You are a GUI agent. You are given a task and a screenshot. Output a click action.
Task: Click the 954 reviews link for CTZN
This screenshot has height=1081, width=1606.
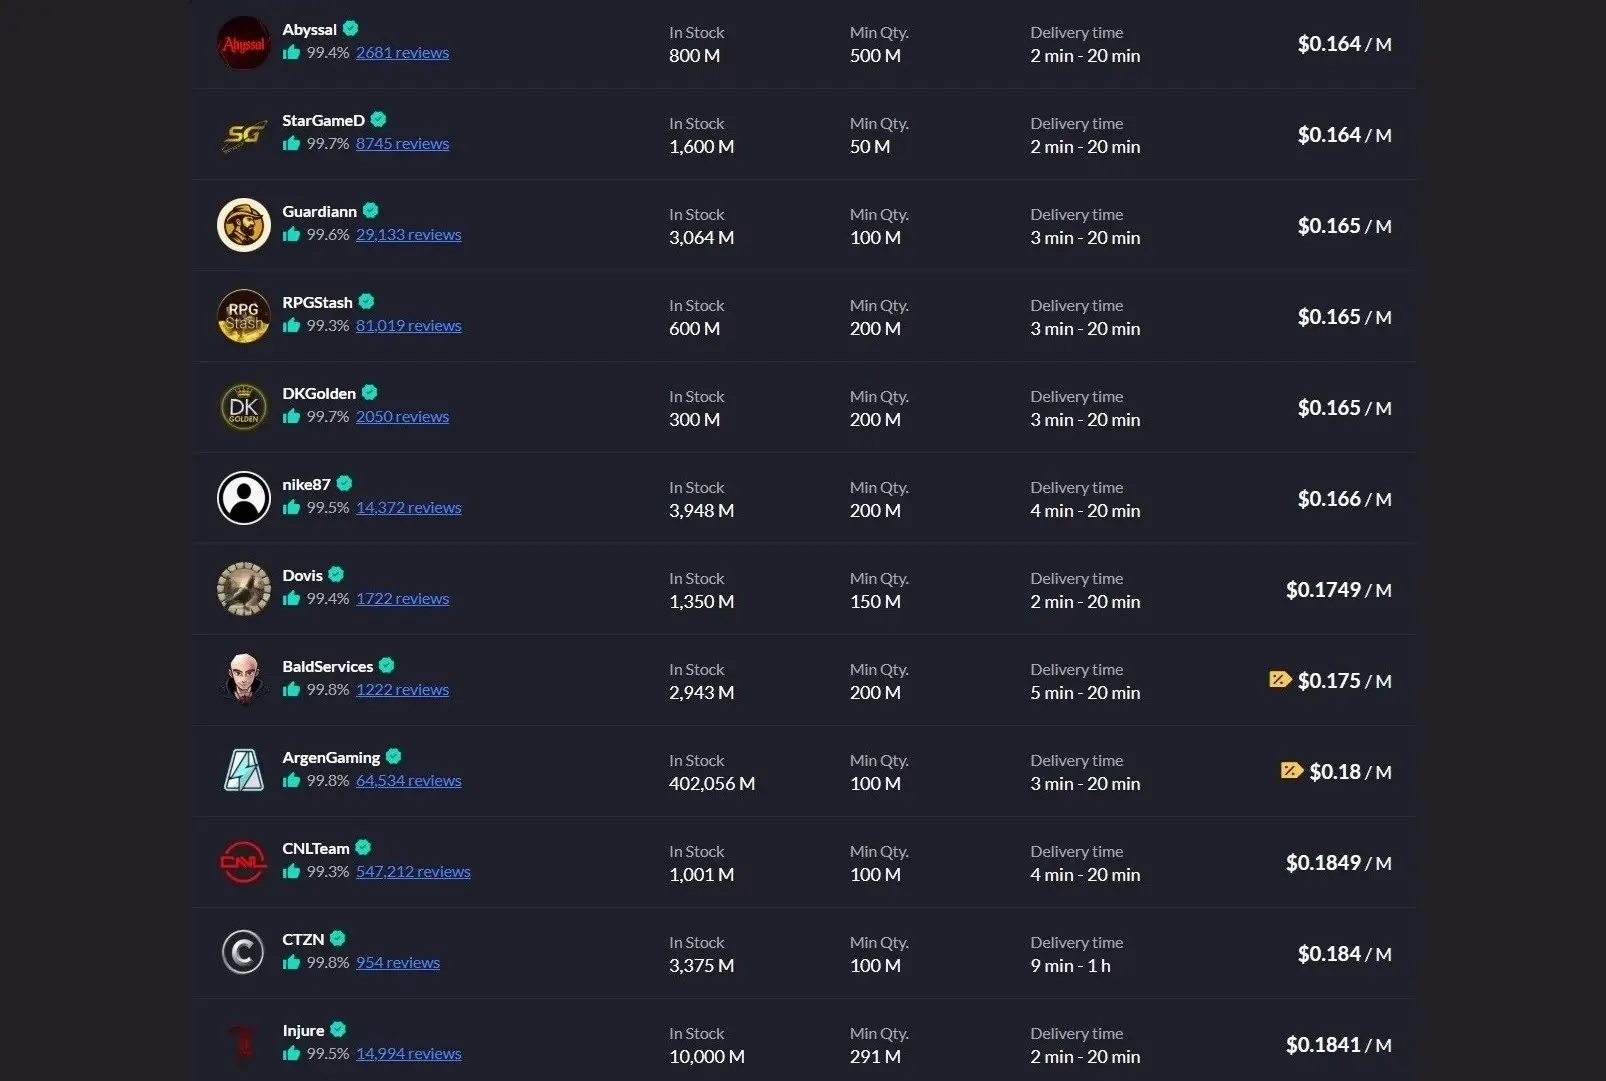pyautogui.click(x=397, y=962)
